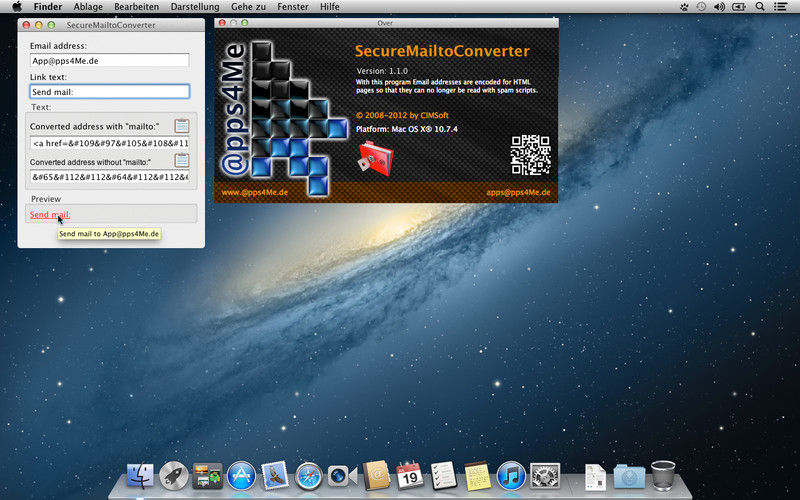Click Platform: Mac OS X 10.7.4 text
The width and height of the screenshot is (800, 500).
(x=407, y=129)
